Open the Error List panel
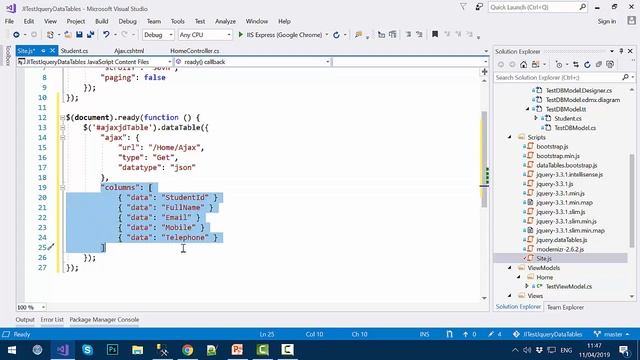 pyautogui.click(x=52, y=320)
